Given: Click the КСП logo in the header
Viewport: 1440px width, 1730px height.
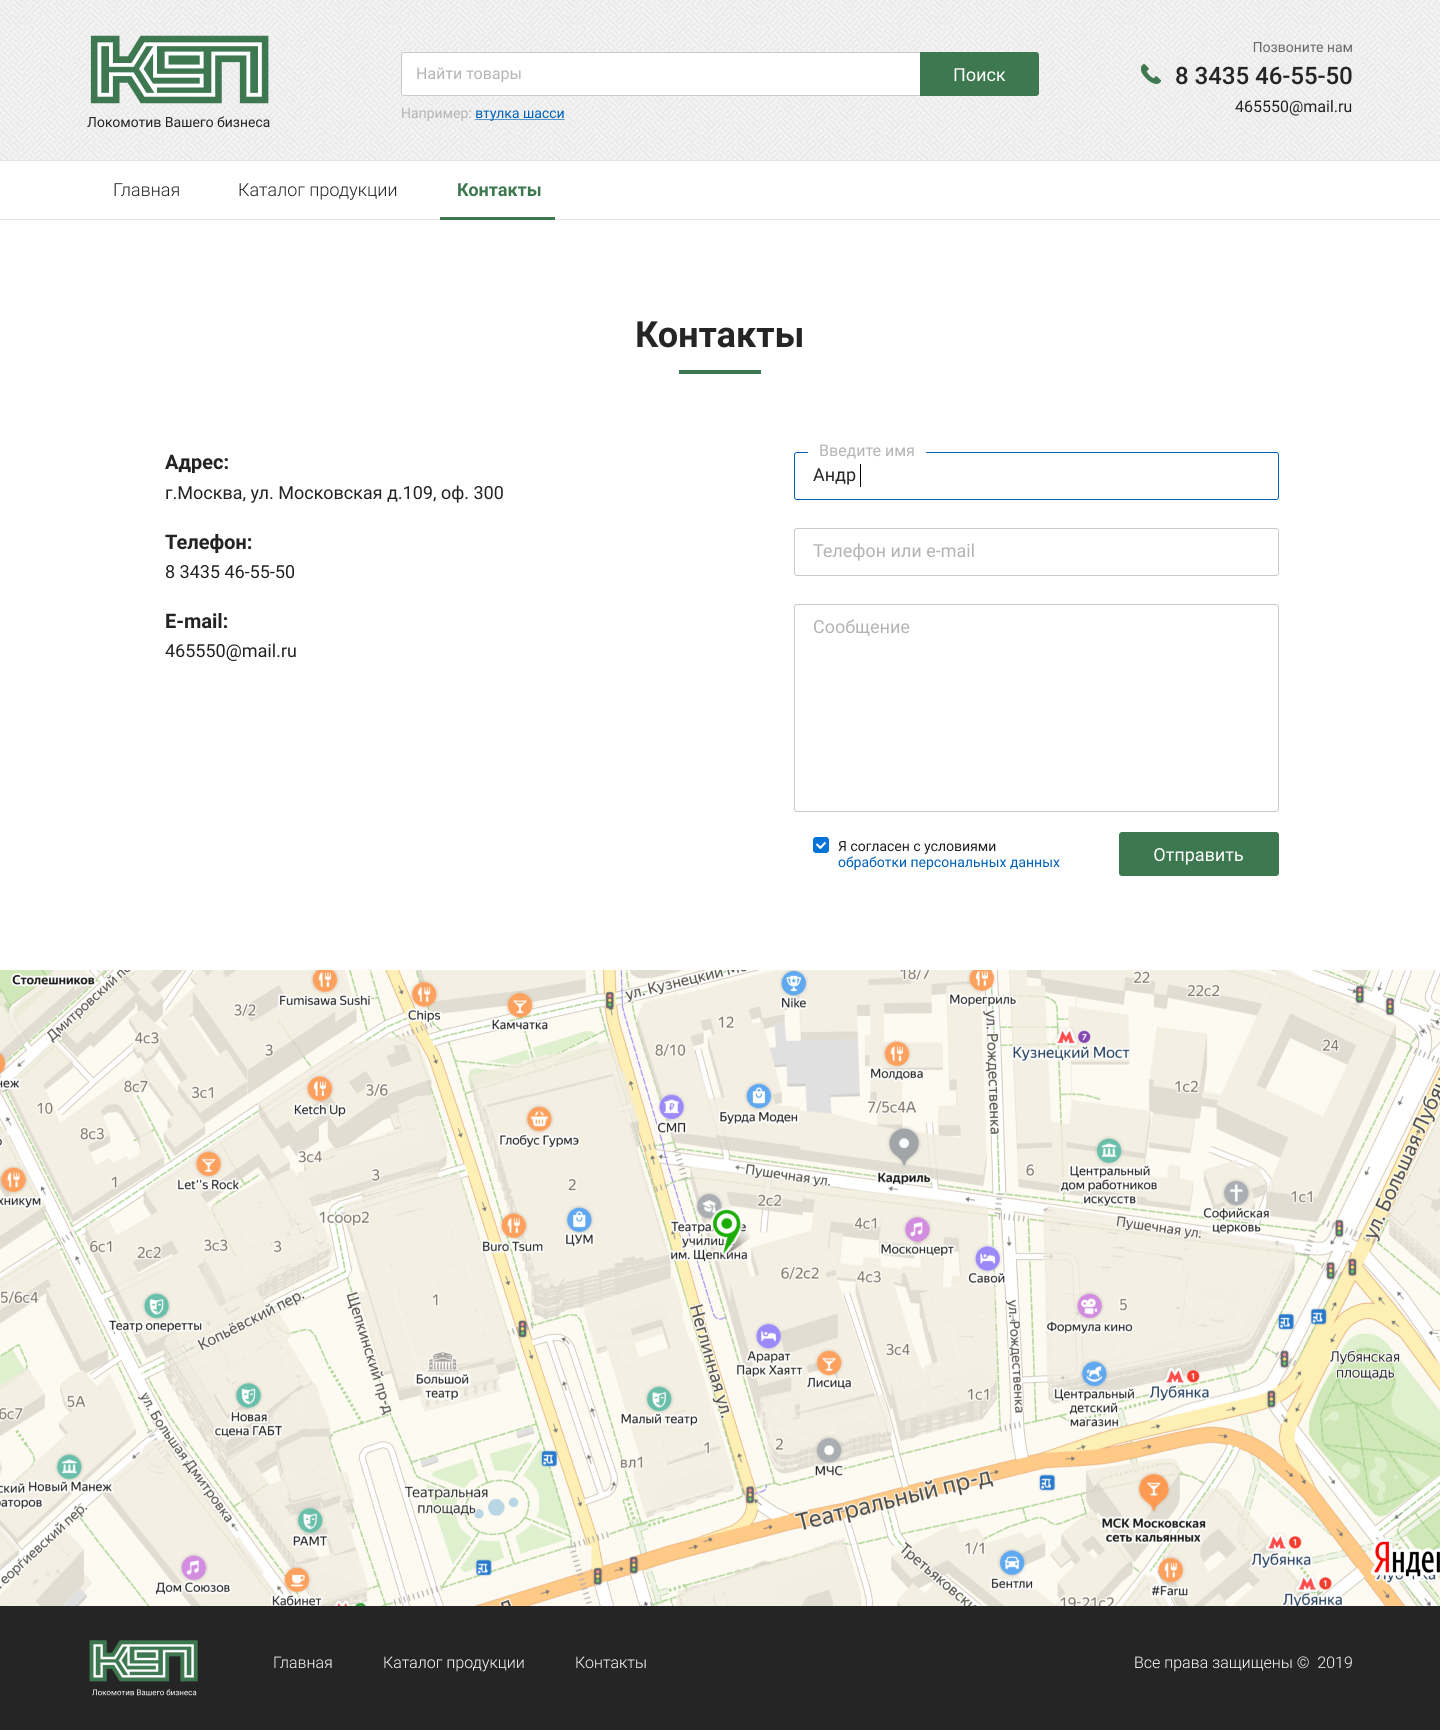Looking at the screenshot, I should (x=179, y=83).
